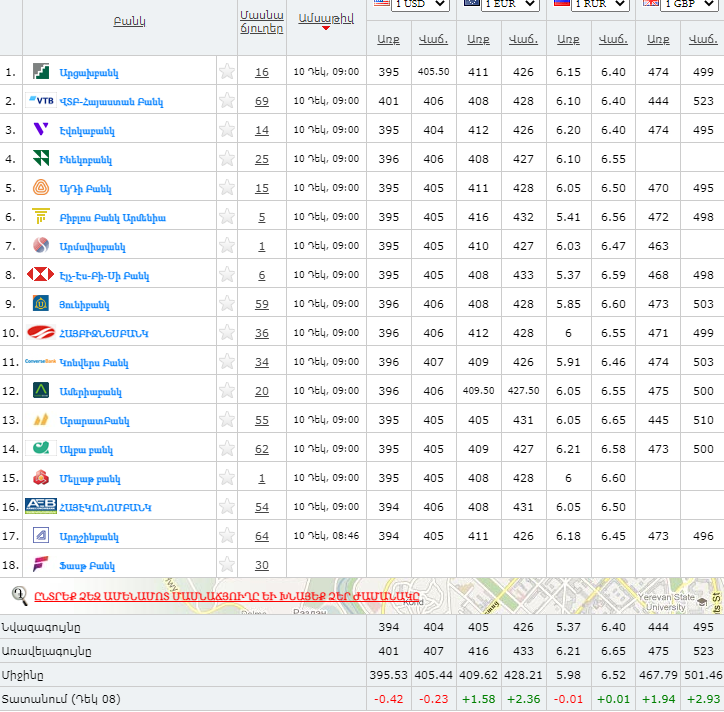Click the HSBC red hexagon logo in row 8
The height and width of the screenshot is (712, 724).
click(x=41, y=275)
